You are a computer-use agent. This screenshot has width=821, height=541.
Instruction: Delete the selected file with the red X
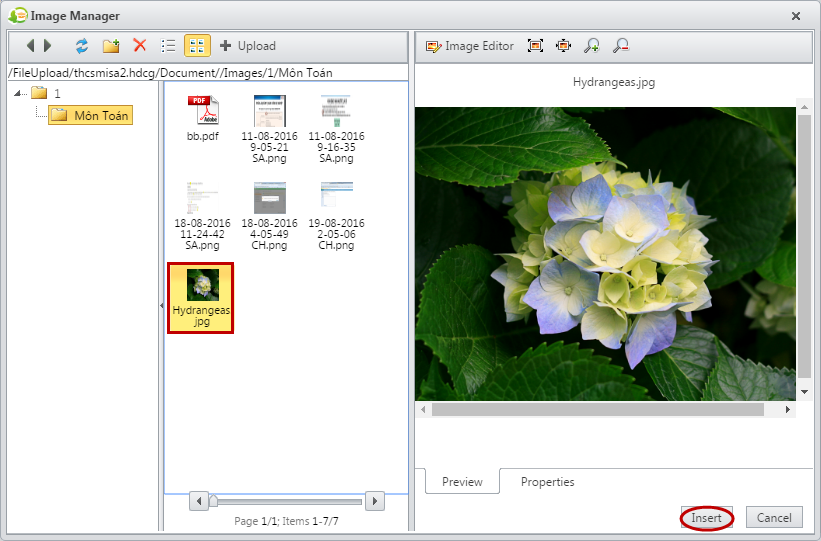[140, 46]
